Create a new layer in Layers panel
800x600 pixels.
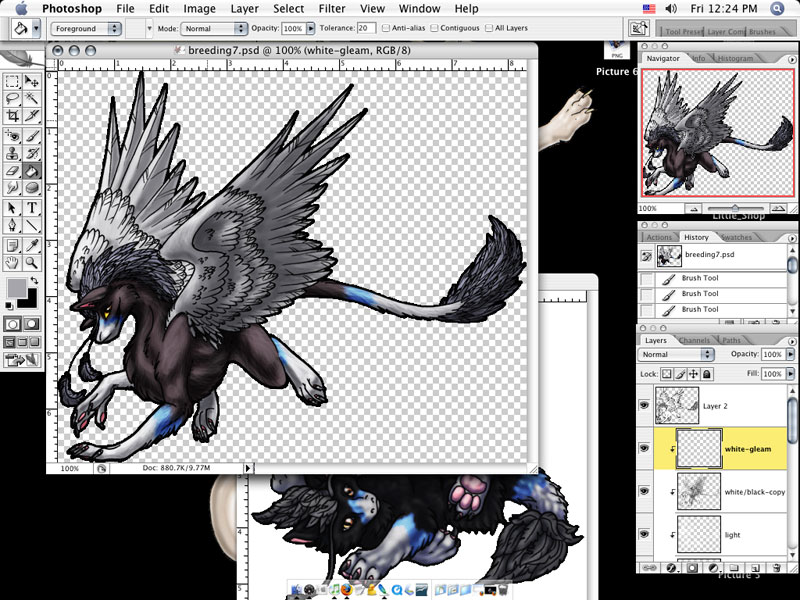(756, 567)
